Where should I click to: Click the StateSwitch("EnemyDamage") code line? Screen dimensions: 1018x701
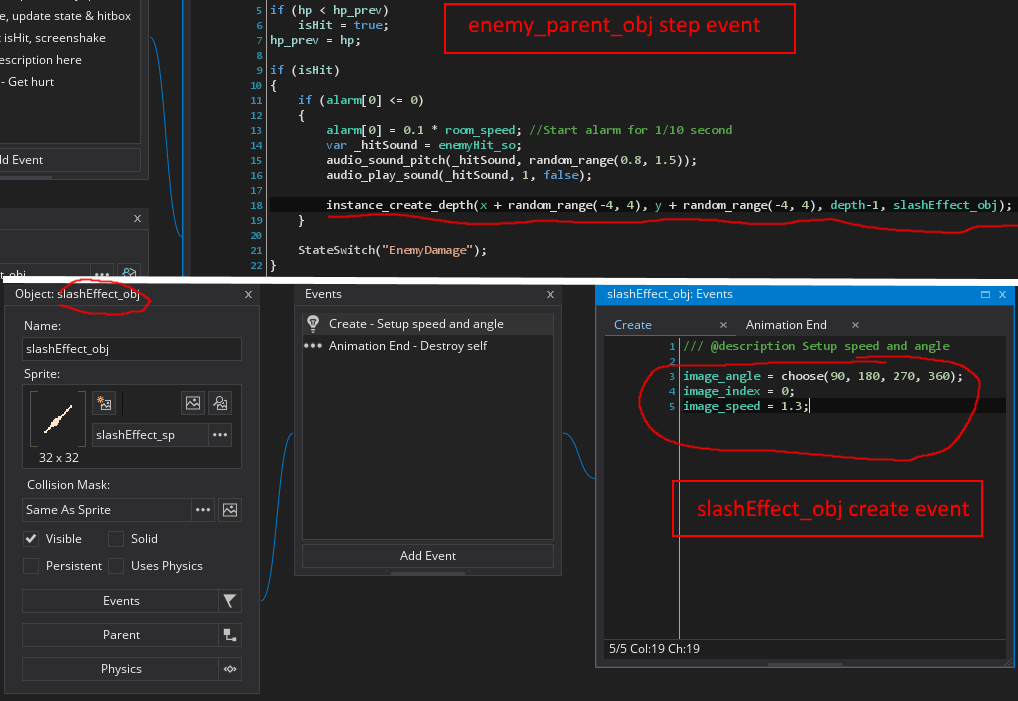392,250
